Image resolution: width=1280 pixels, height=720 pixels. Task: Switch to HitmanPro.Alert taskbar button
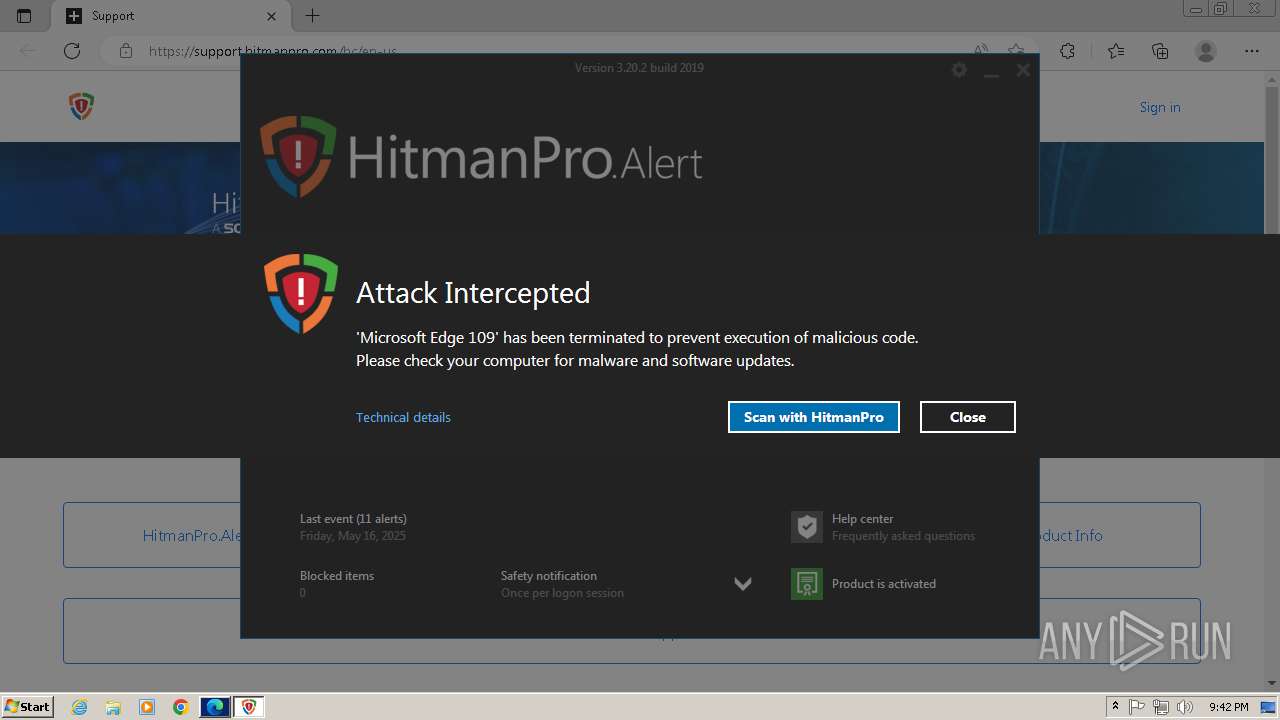click(x=249, y=707)
